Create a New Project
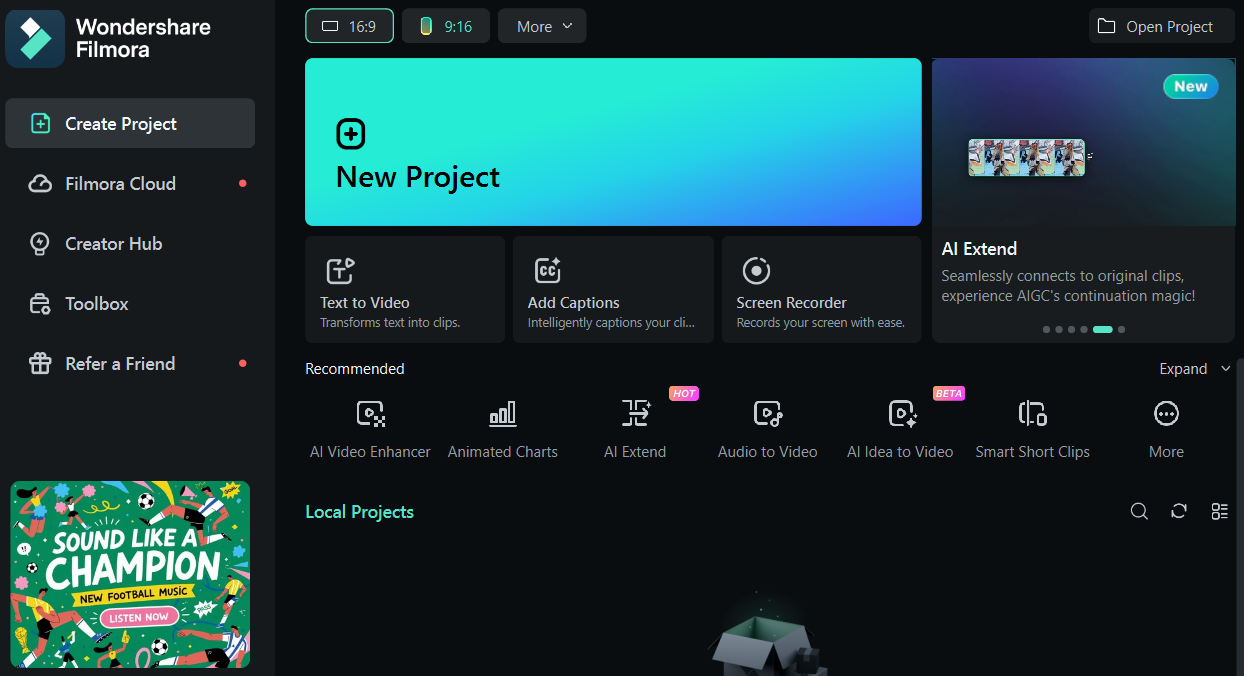Screen dimensions: 1244x676 pos(613,142)
